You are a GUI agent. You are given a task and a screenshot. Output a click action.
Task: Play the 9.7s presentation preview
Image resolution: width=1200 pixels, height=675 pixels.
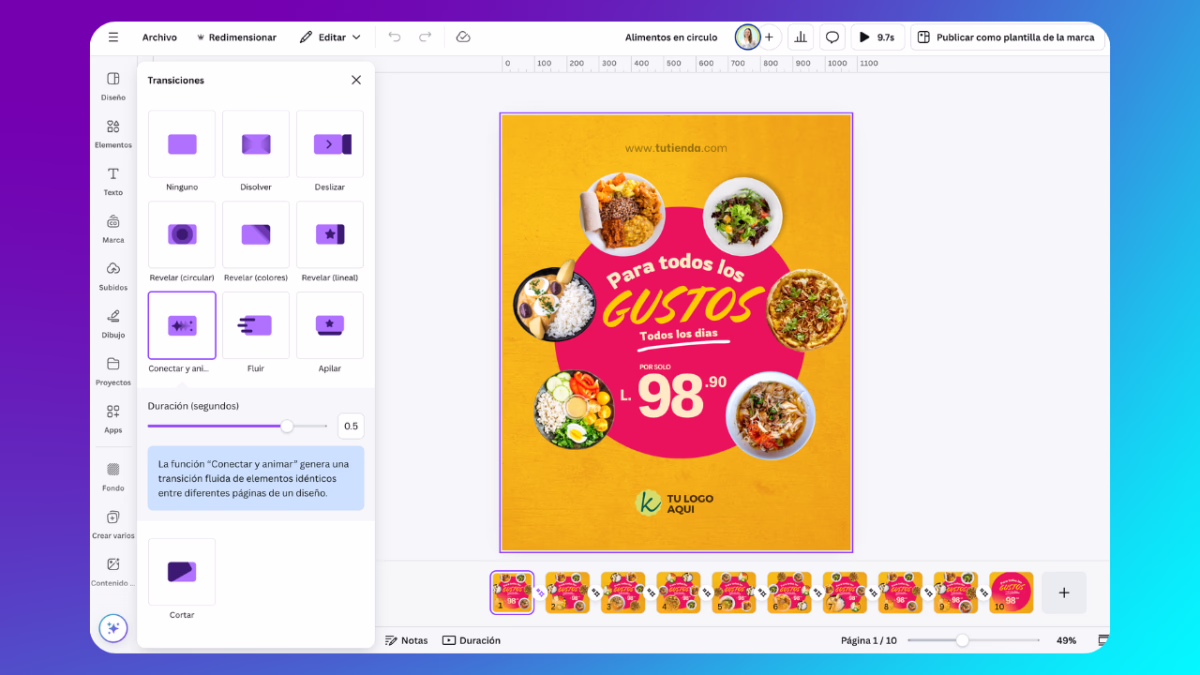tap(877, 37)
